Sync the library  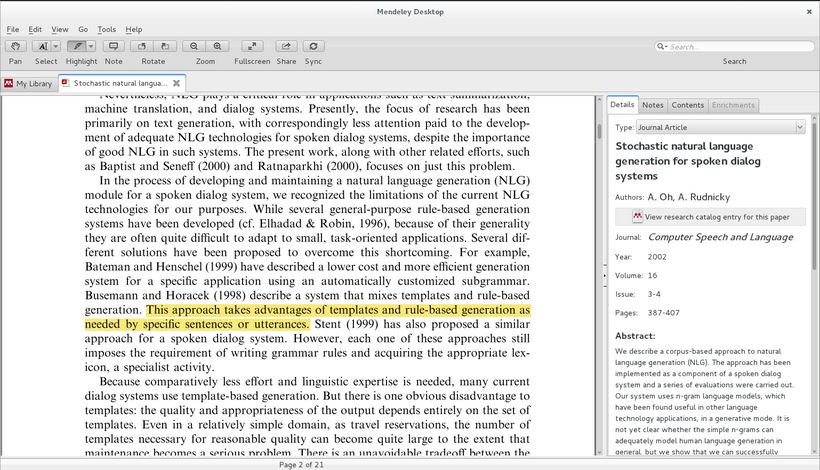point(313,46)
